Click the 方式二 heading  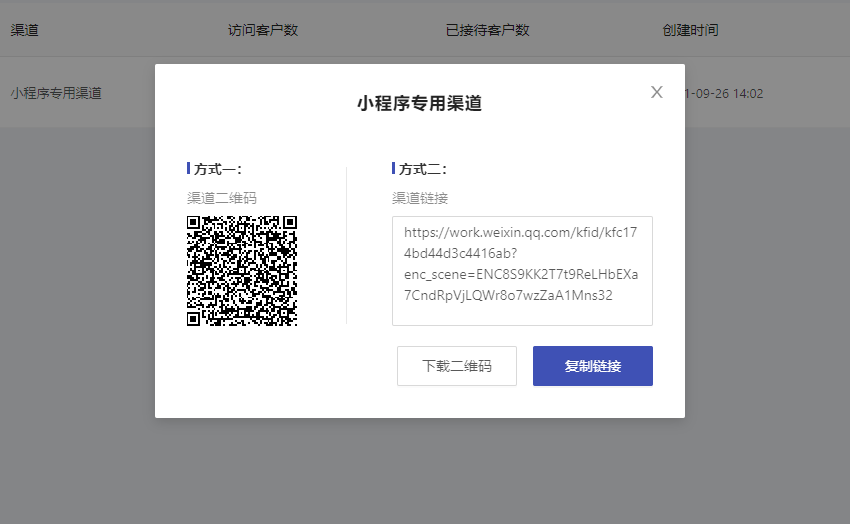pyautogui.click(x=422, y=170)
